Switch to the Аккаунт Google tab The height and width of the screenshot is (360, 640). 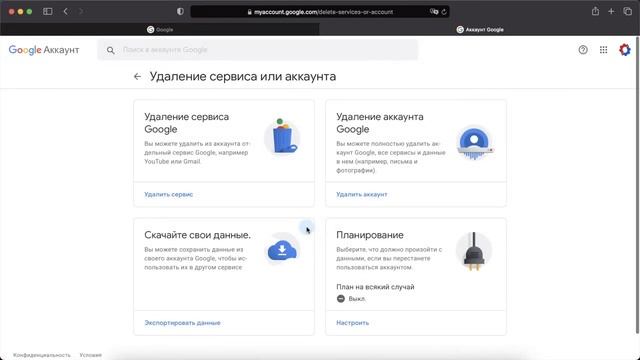click(x=479, y=29)
